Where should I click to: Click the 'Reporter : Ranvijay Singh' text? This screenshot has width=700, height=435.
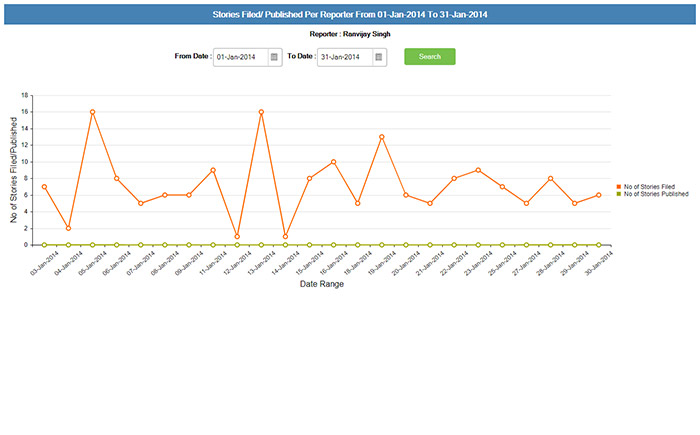[x=350, y=34]
